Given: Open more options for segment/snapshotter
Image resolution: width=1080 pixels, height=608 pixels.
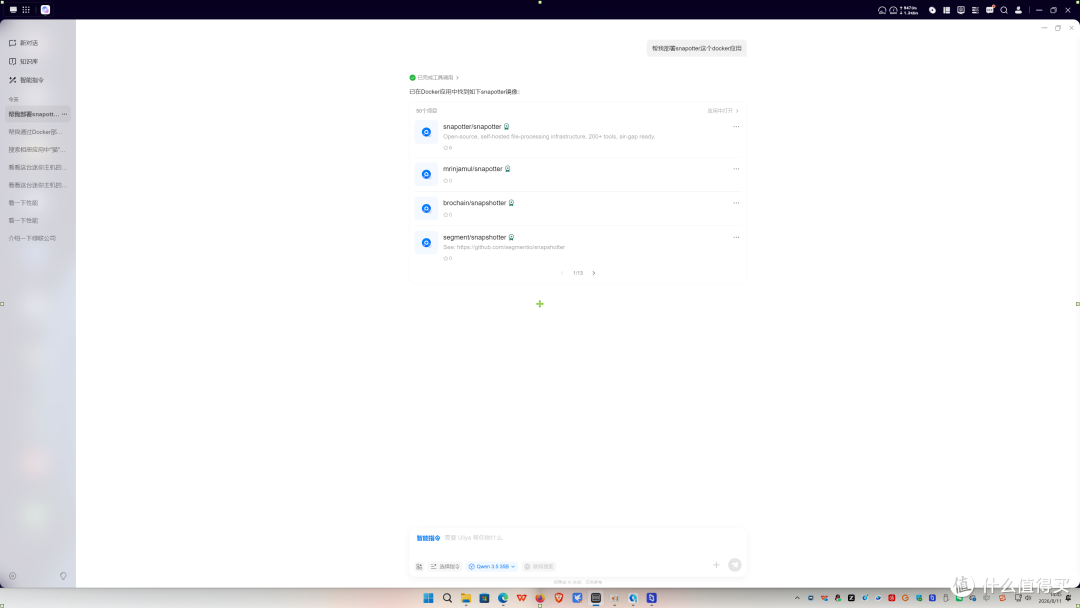Looking at the screenshot, I should coord(736,238).
